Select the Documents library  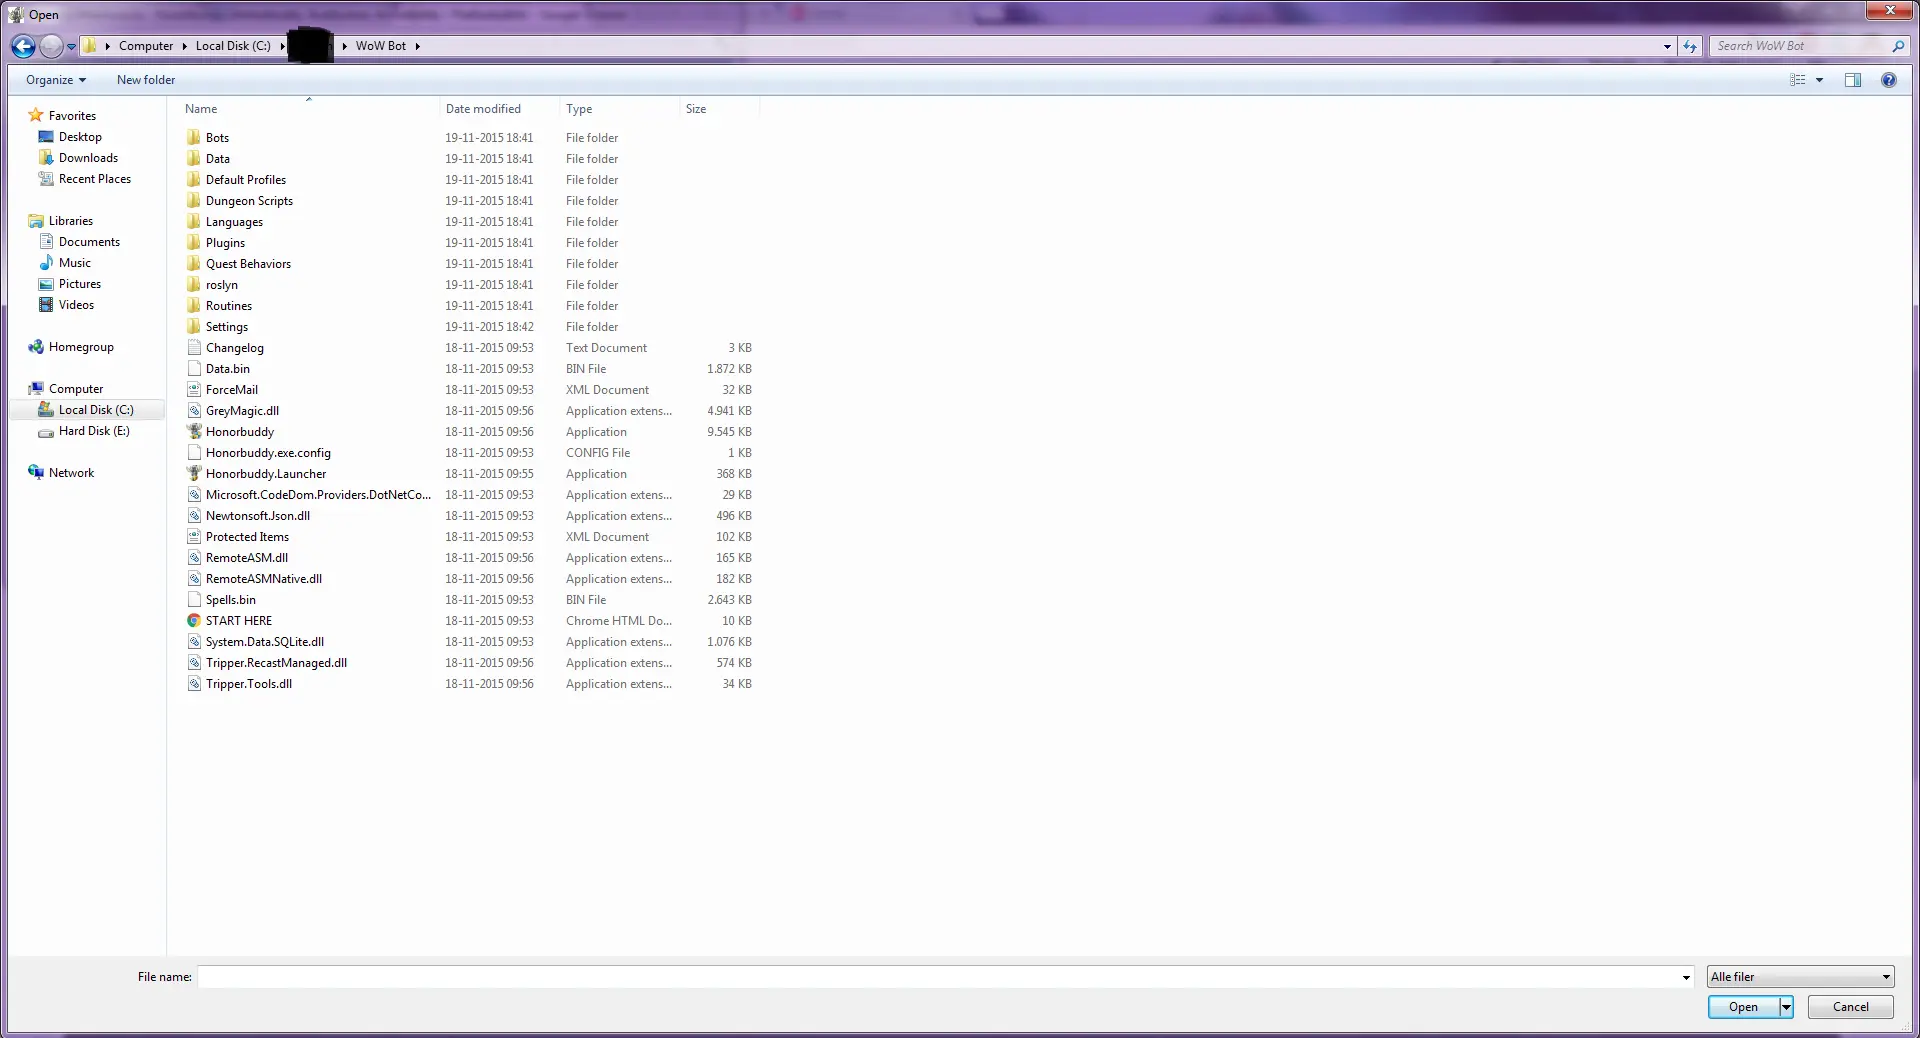tap(89, 242)
